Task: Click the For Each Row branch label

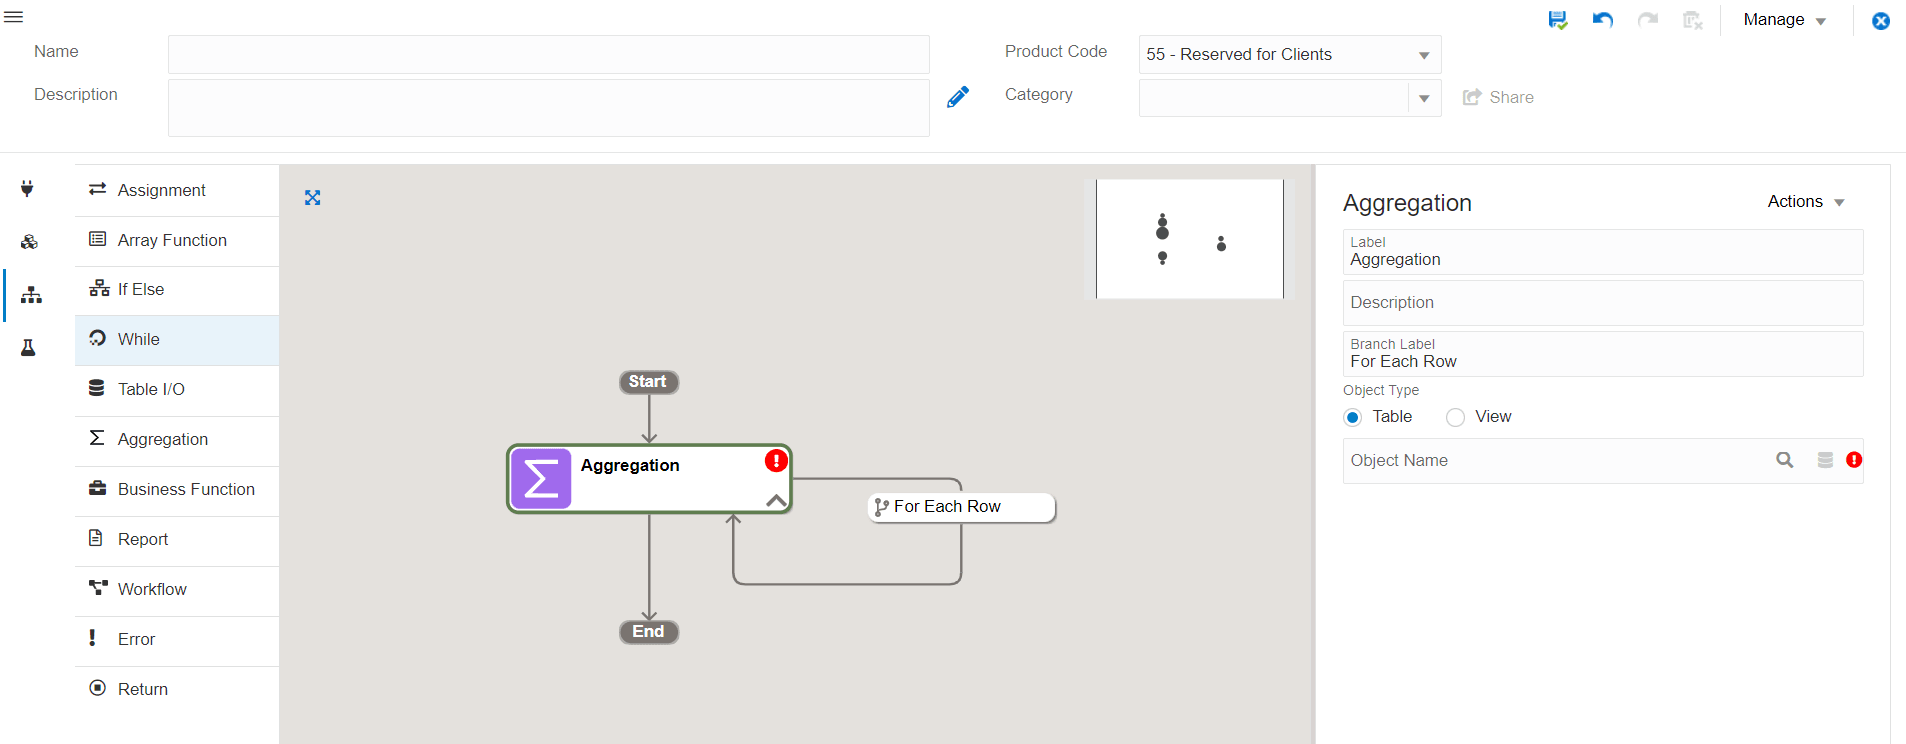Action: [960, 507]
